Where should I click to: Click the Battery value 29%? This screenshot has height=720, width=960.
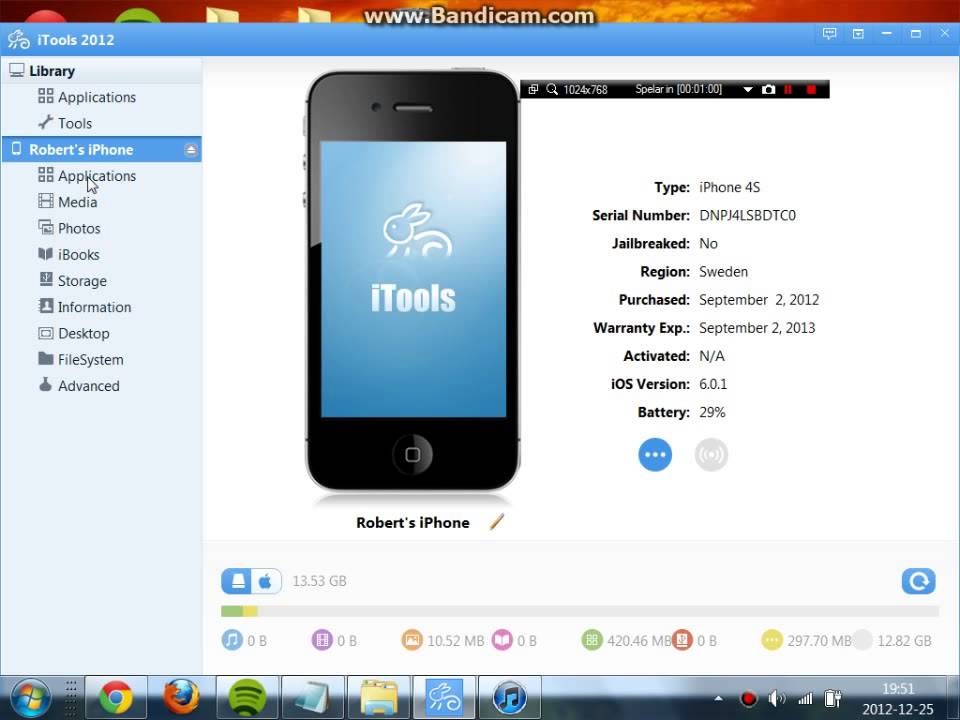pyautogui.click(x=712, y=413)
